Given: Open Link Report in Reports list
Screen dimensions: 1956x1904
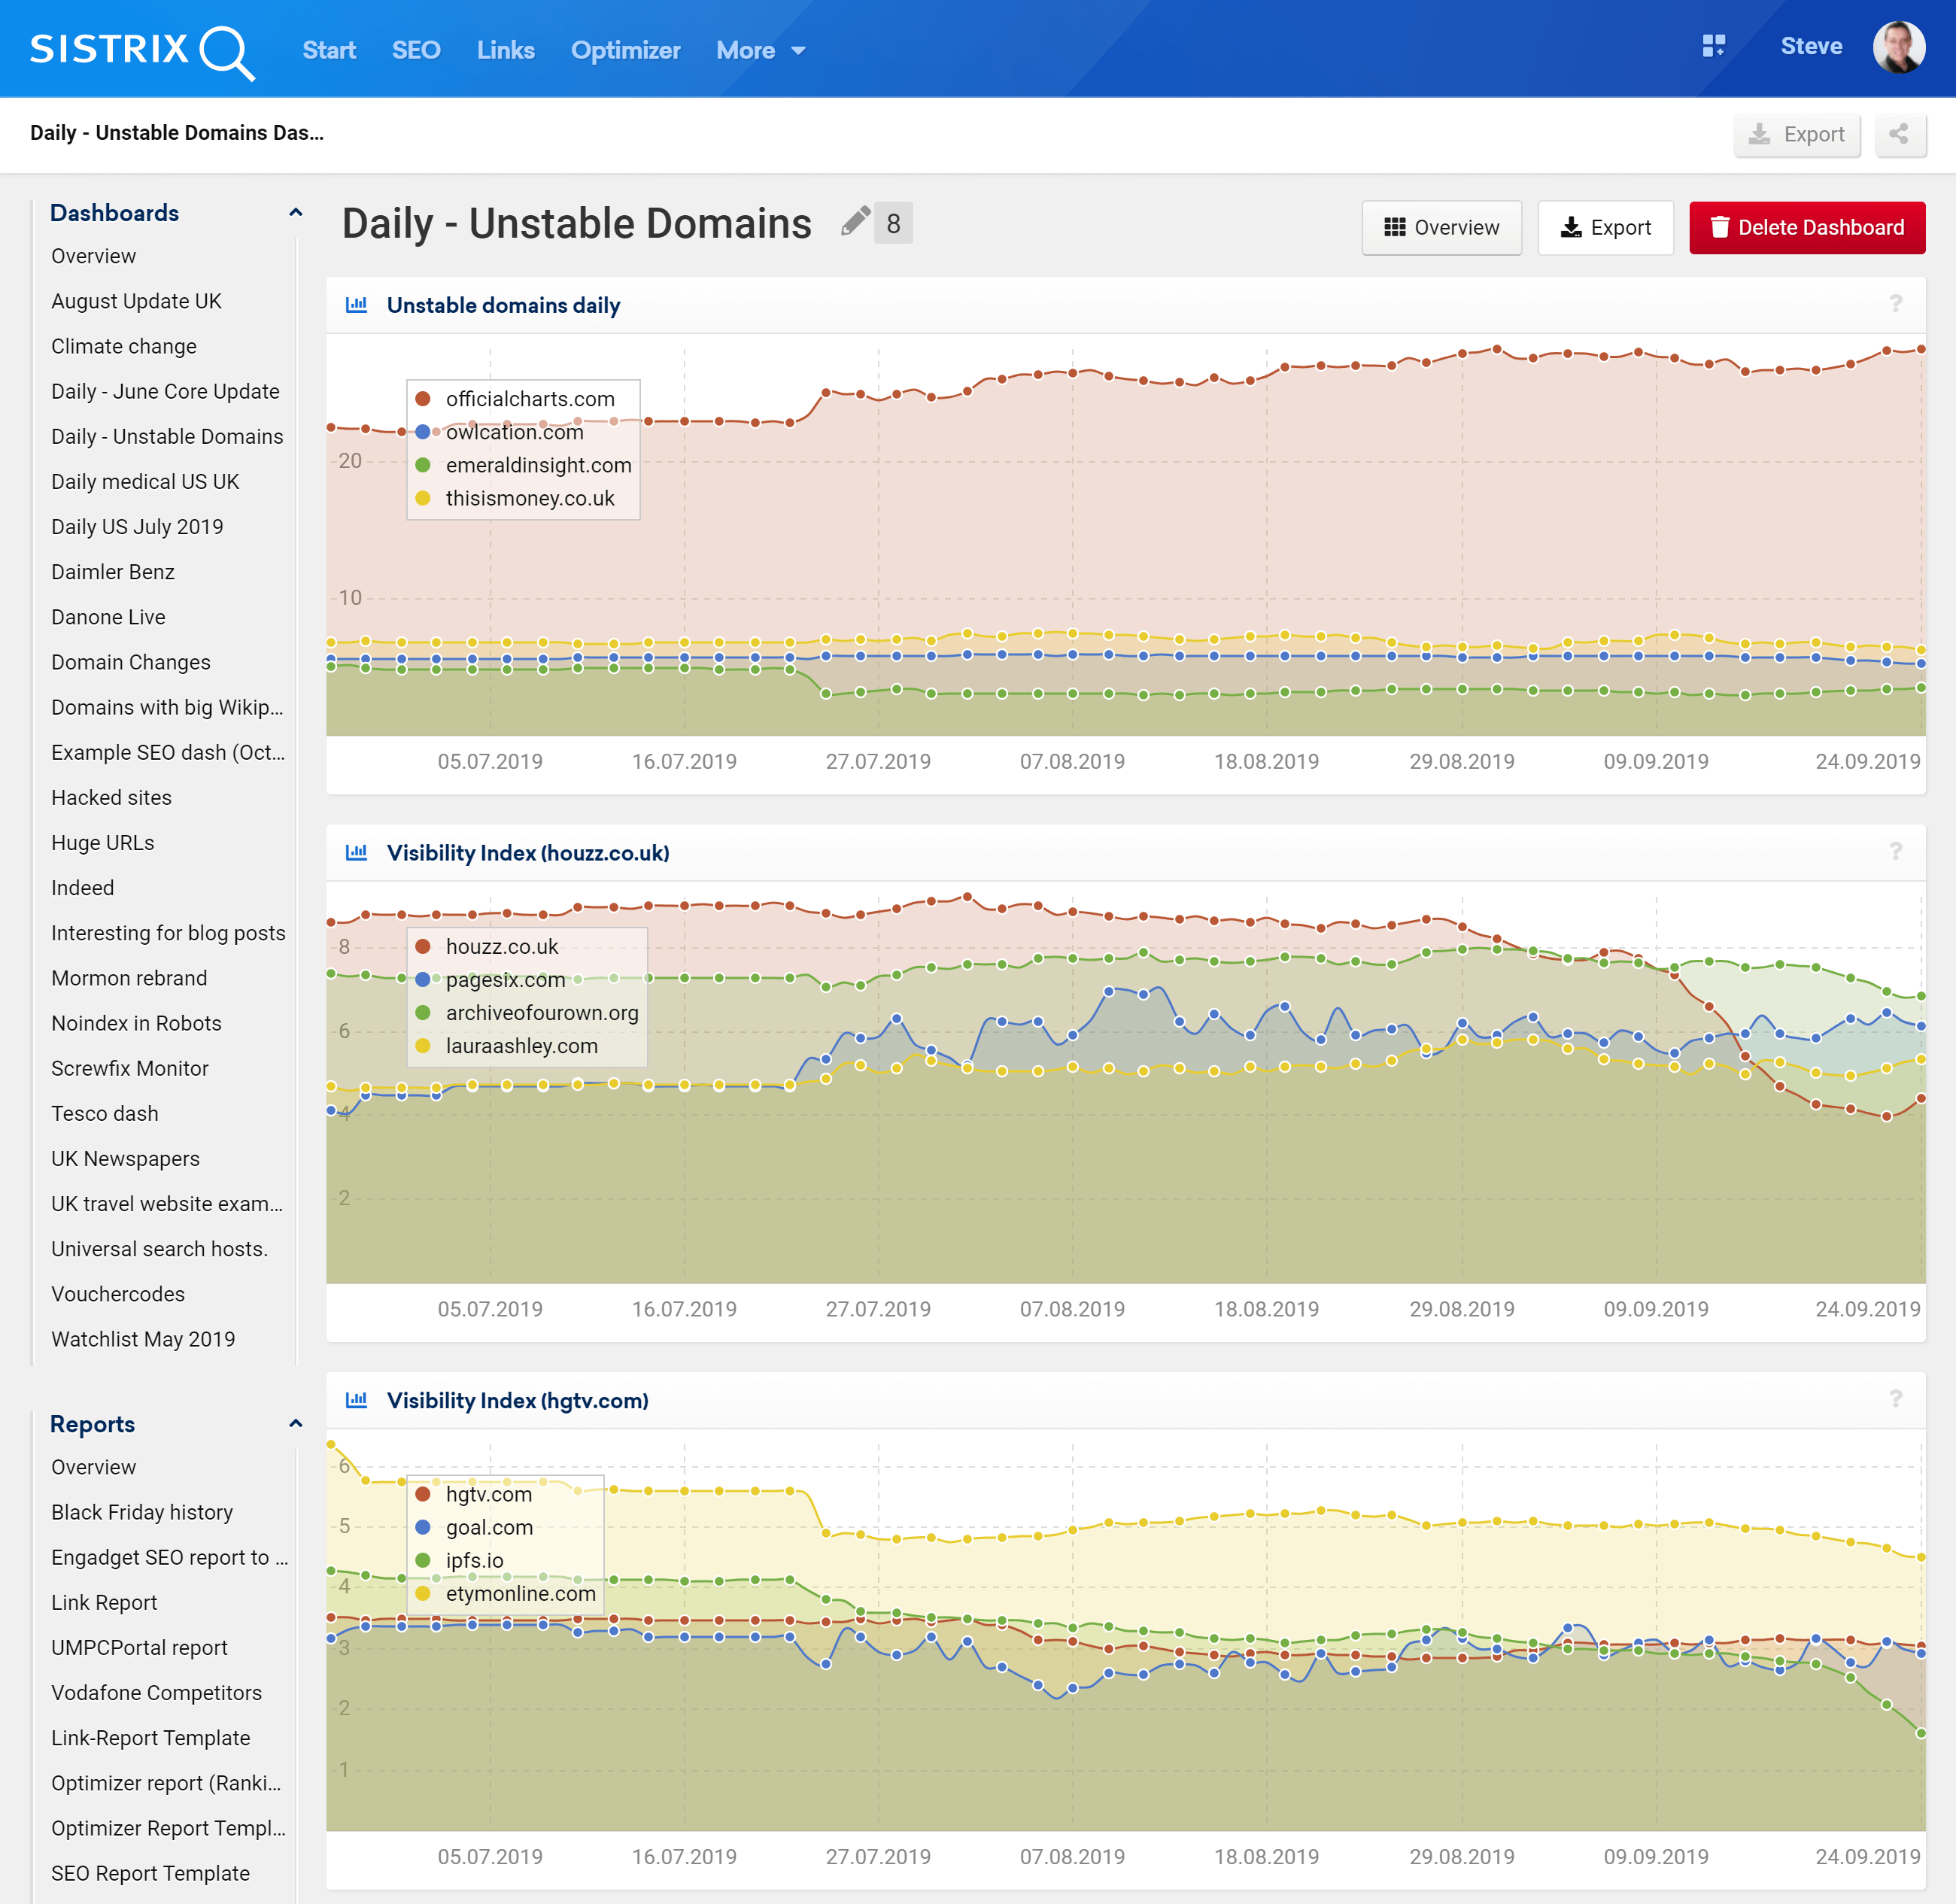Looking at the screenshot, I should [x=104, y=1602].
